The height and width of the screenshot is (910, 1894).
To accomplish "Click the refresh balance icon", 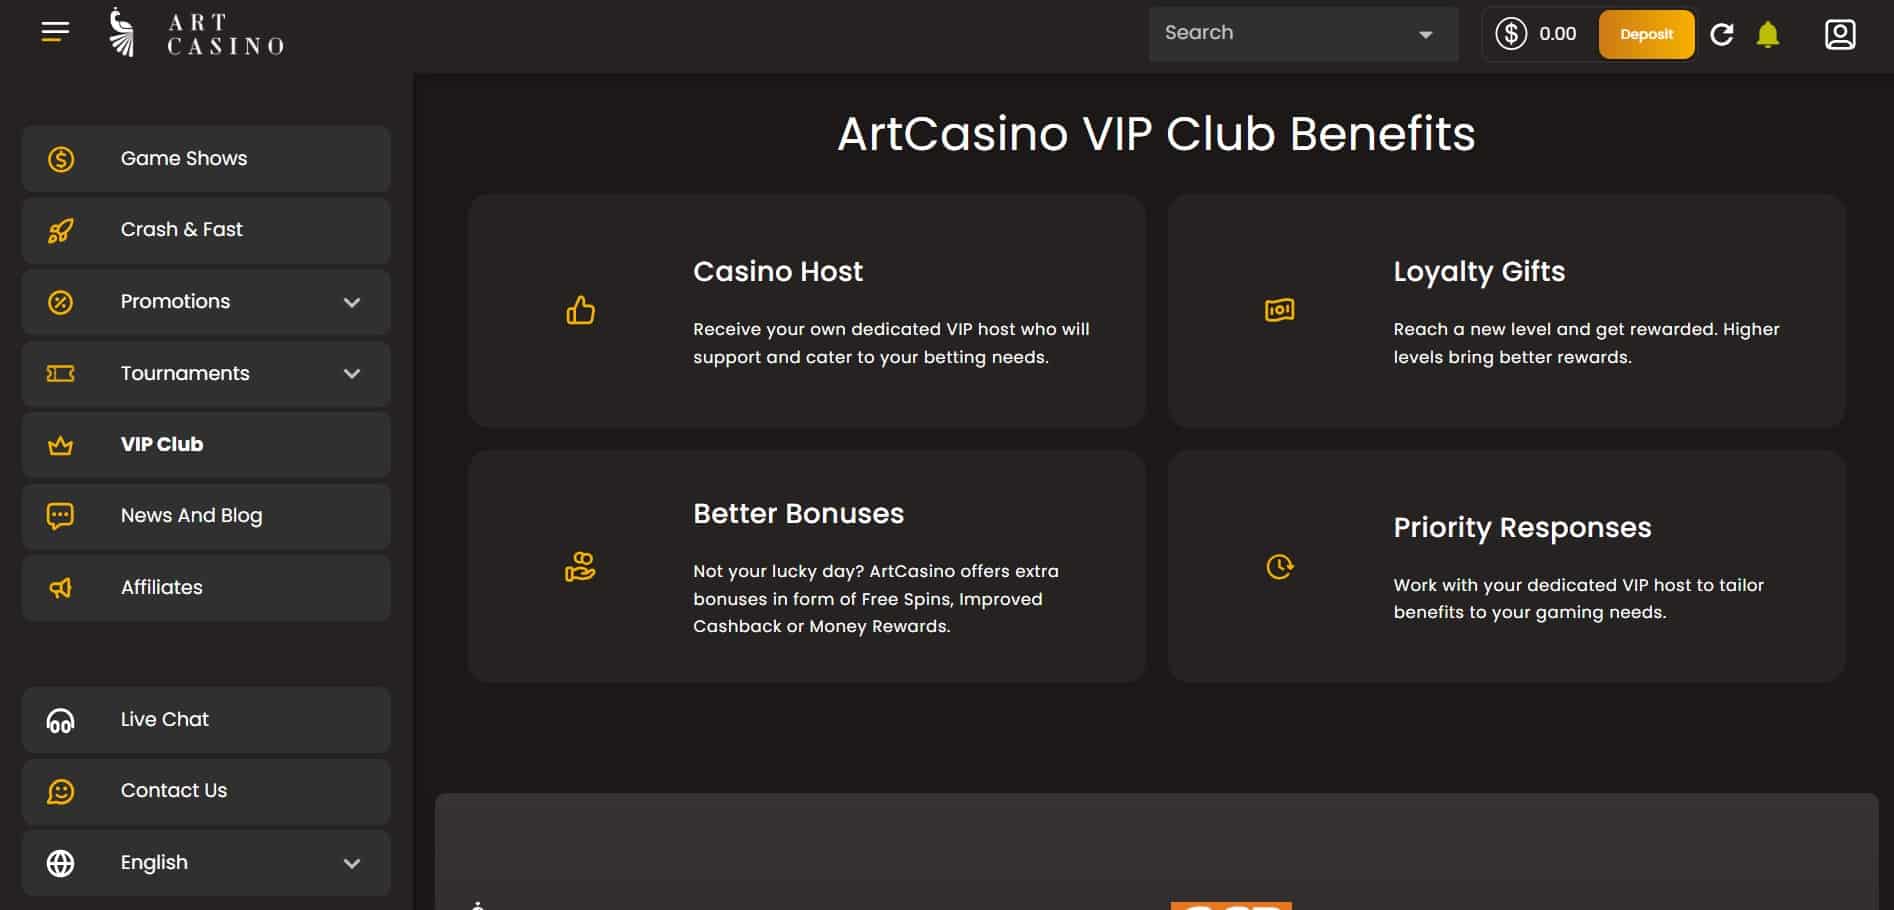I will click(1721, 34).
